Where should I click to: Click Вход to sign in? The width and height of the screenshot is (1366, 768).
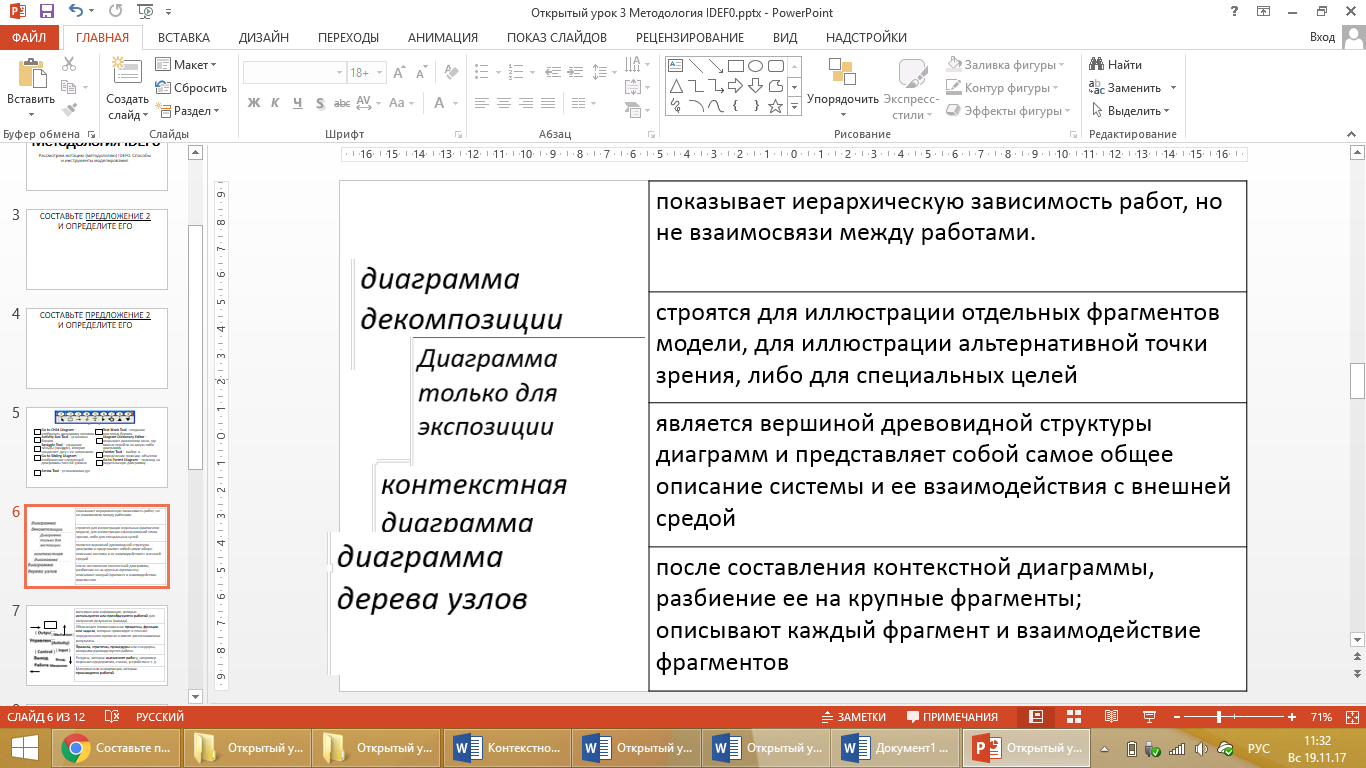(x=1322, y=38)
